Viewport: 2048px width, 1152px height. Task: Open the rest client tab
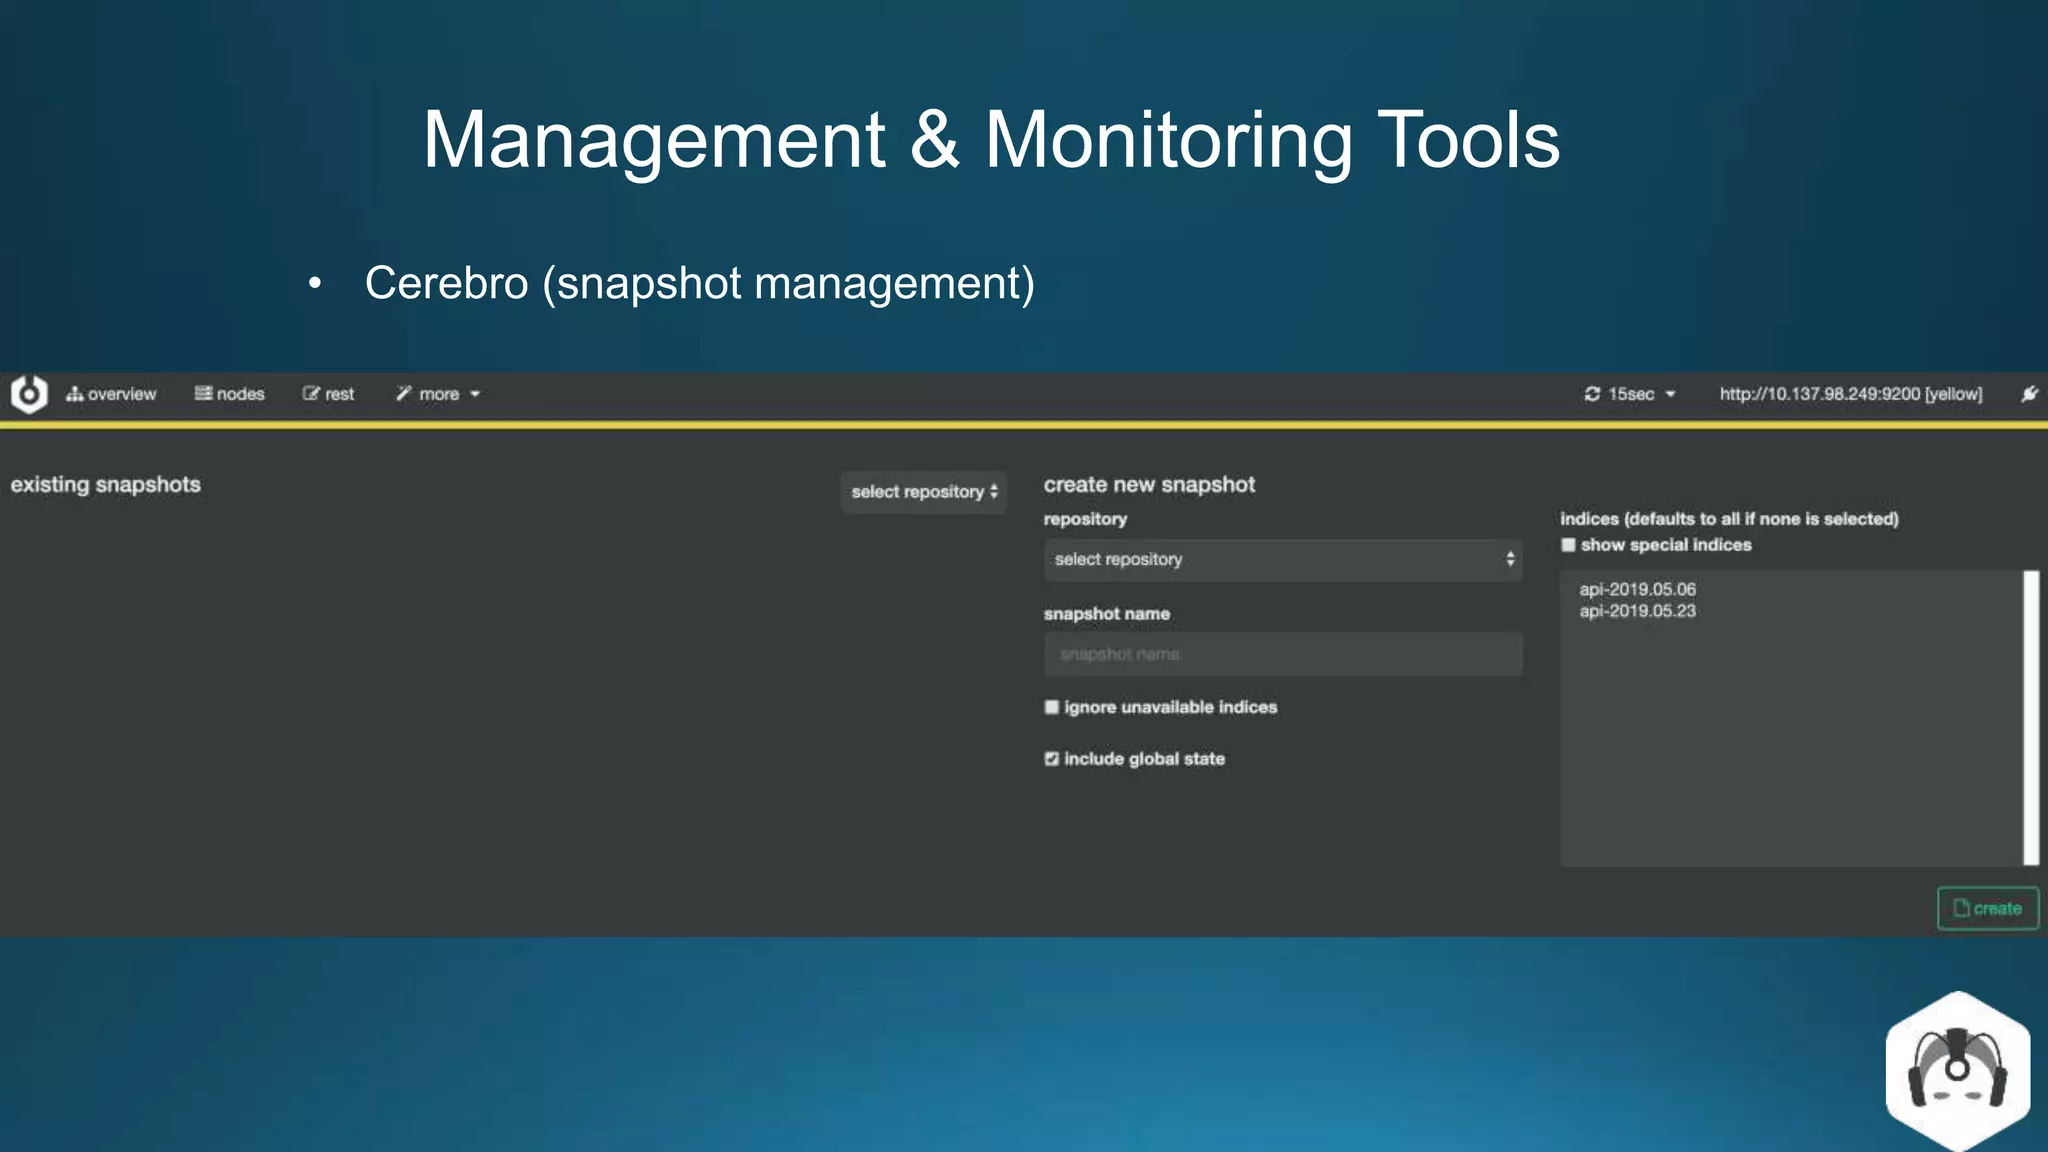[x=328, y=394]
